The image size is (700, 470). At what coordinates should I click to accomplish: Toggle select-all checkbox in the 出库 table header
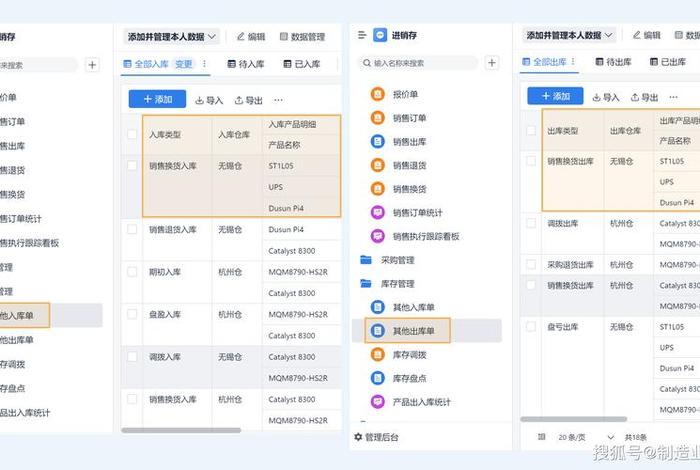pyautogui.click(x=531, y=130)
